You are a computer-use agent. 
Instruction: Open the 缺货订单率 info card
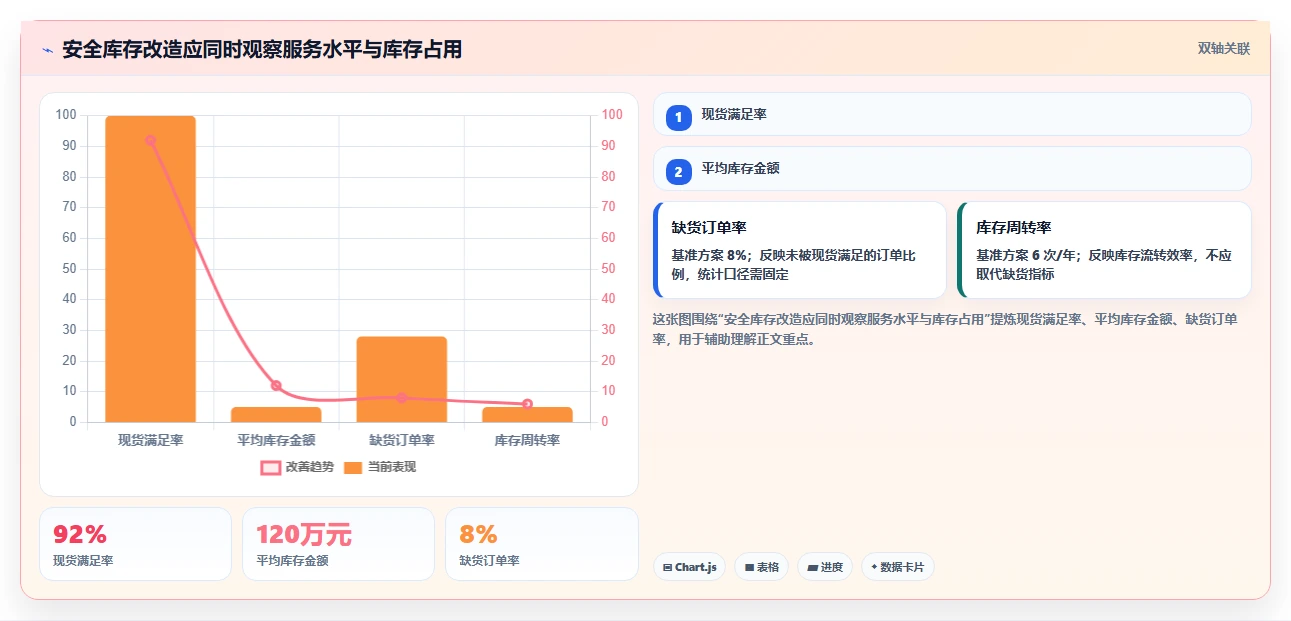pos(800,250)
